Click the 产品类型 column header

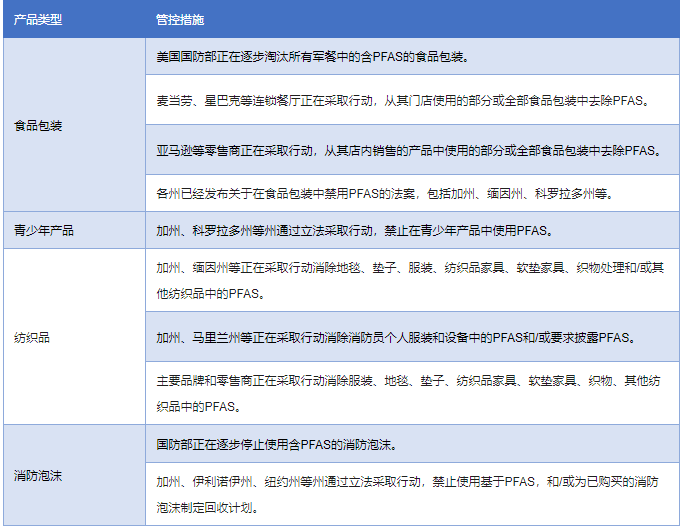point(38,19)
